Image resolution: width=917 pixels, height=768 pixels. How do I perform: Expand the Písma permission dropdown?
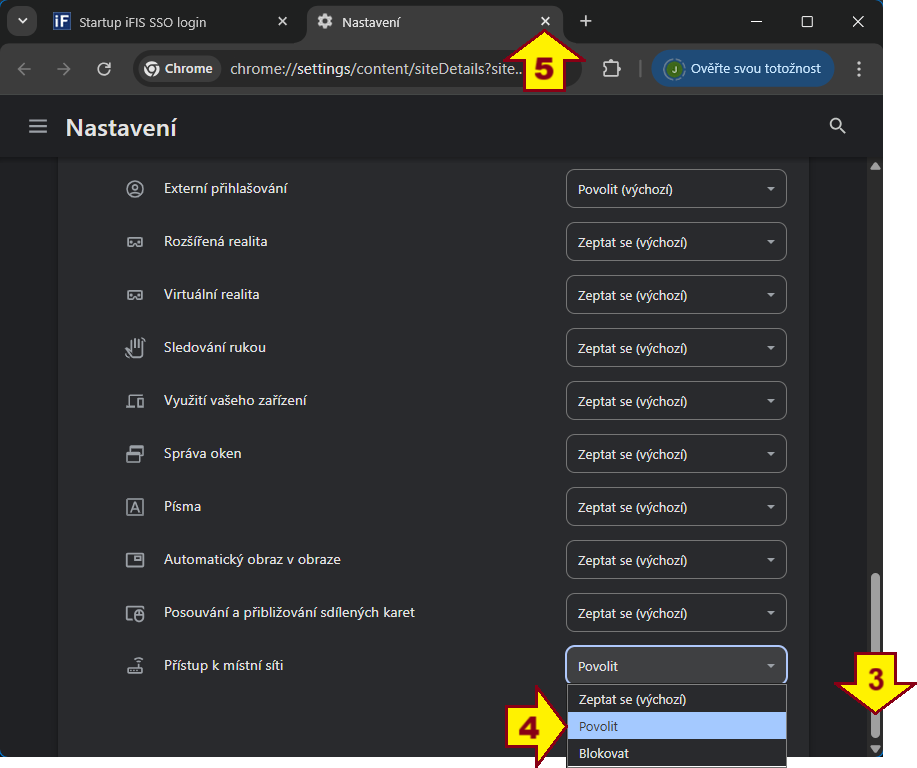coord(676,507)
